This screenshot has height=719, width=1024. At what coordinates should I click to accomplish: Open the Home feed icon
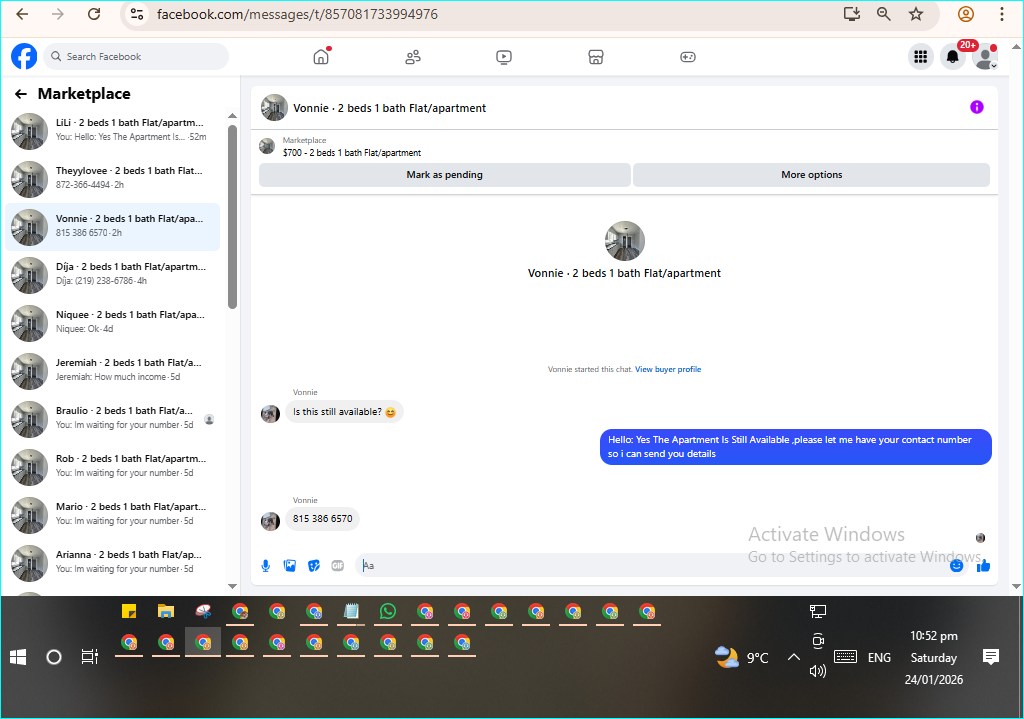coord(321,57)
